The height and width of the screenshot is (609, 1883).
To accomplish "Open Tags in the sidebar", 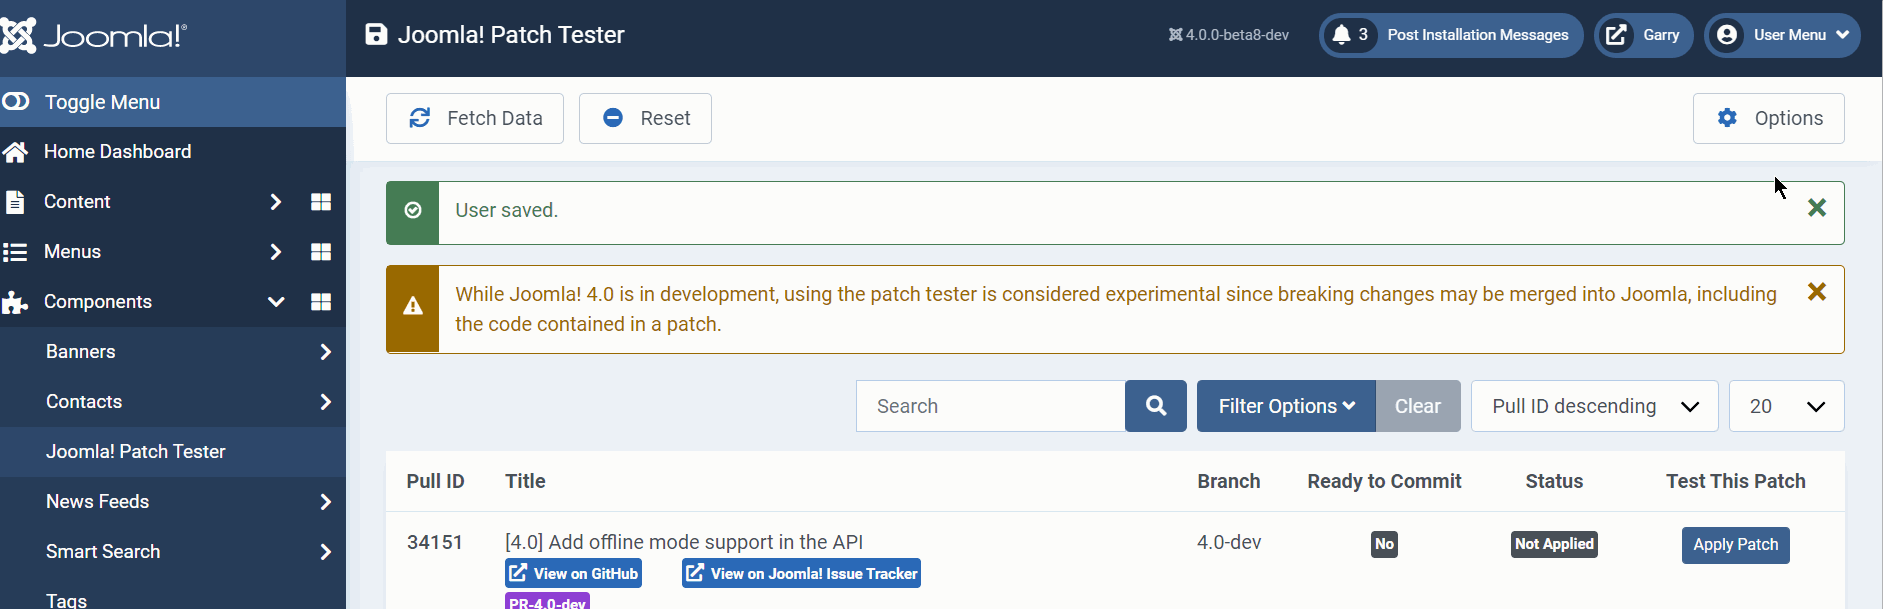I will point(66,600).
